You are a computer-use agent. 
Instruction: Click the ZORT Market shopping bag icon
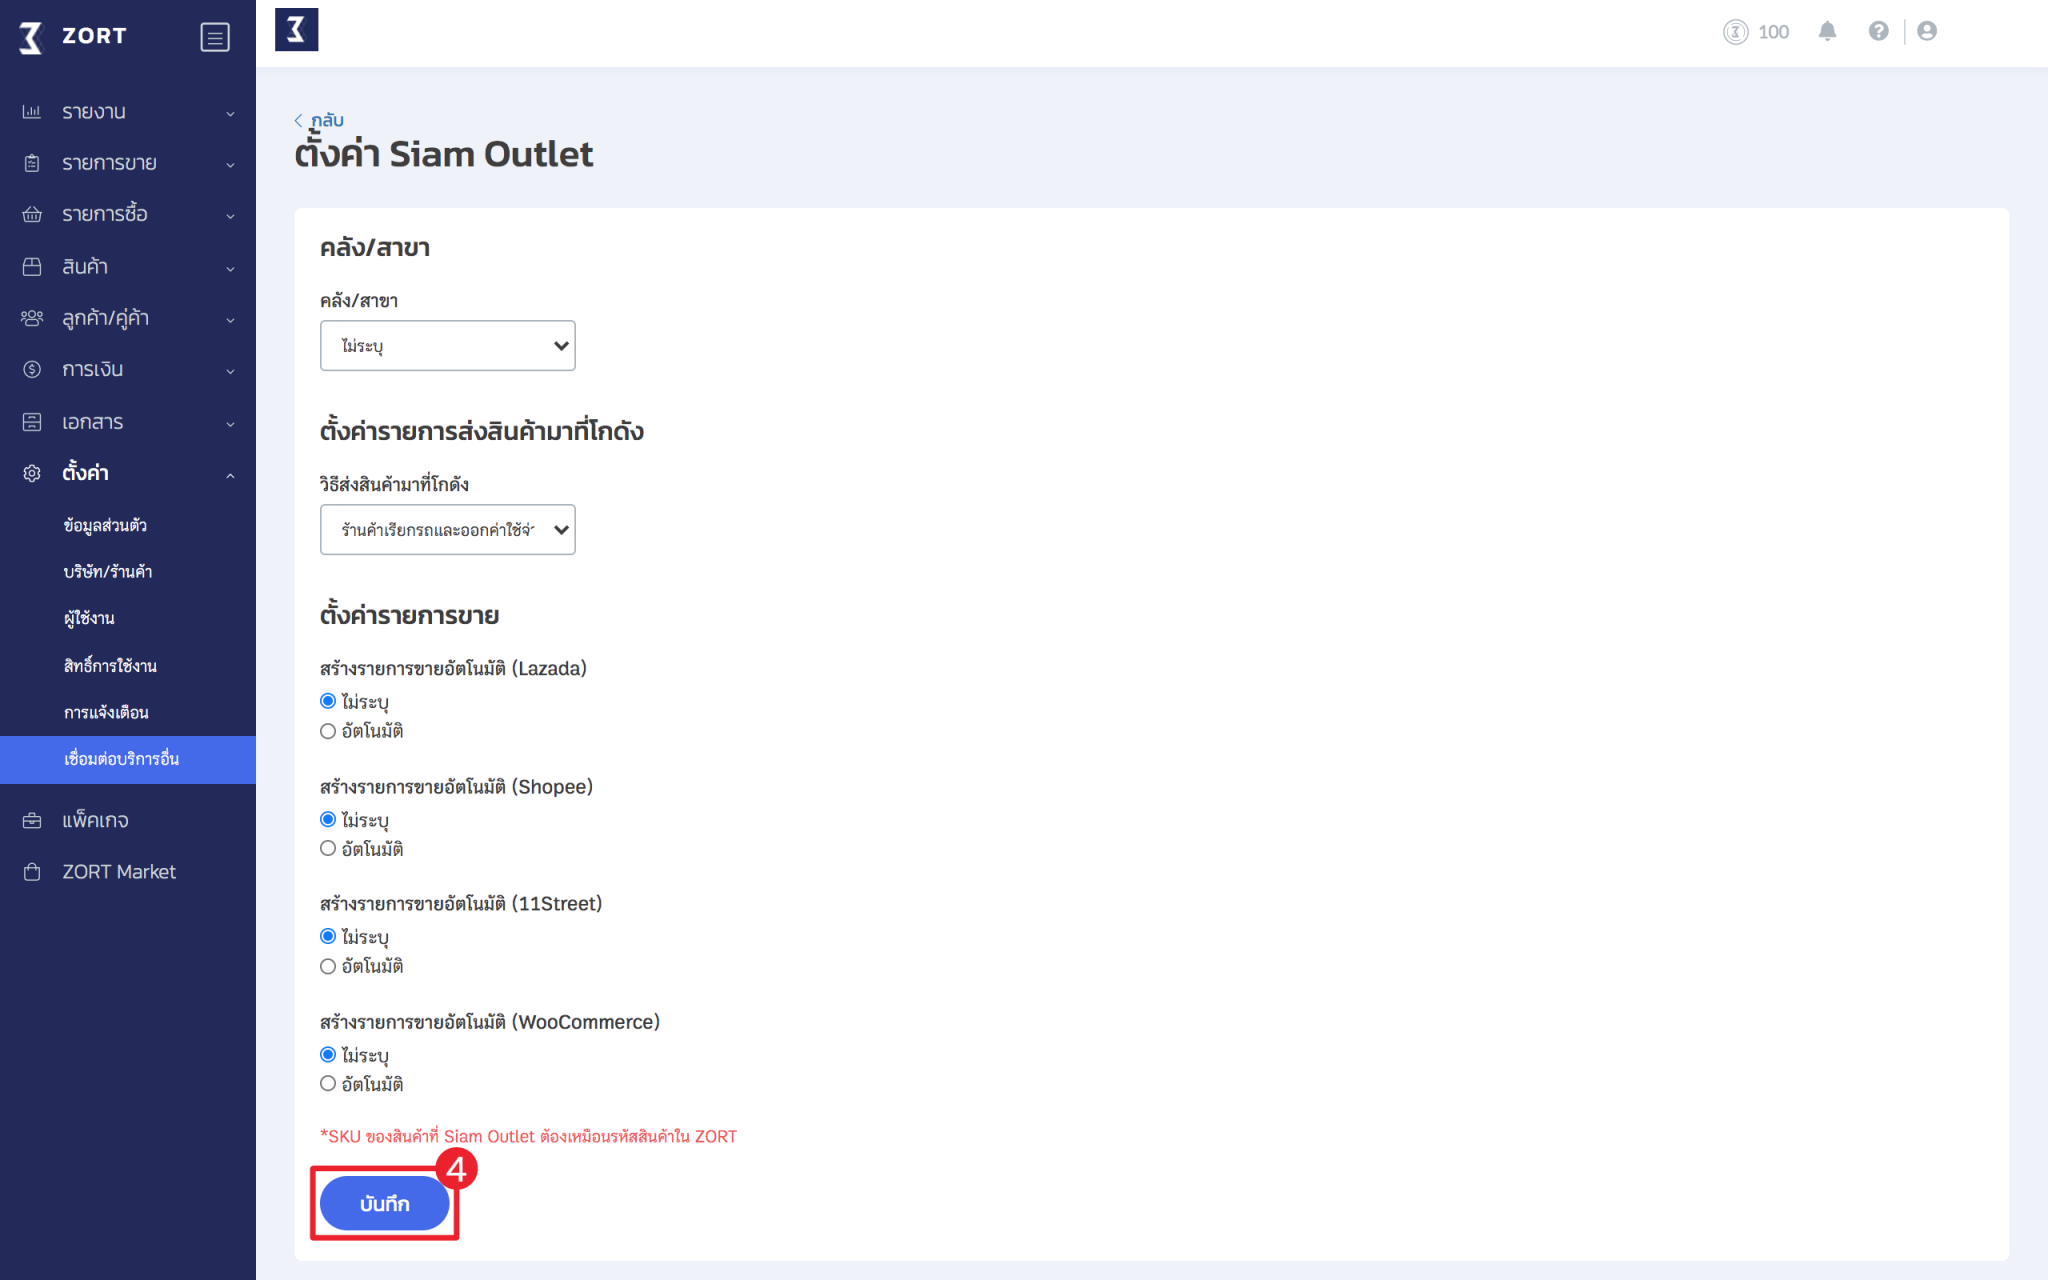click(x=32, y=872)
